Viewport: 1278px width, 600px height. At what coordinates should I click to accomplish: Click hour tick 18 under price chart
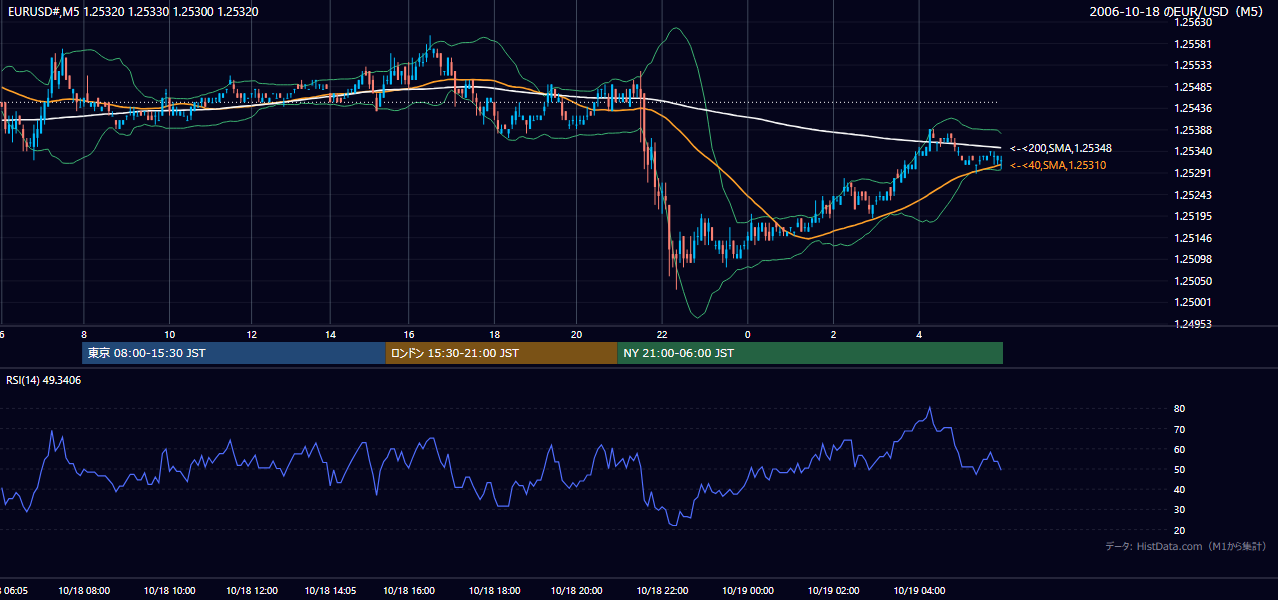pyautogui.click(x=494, y=335)
